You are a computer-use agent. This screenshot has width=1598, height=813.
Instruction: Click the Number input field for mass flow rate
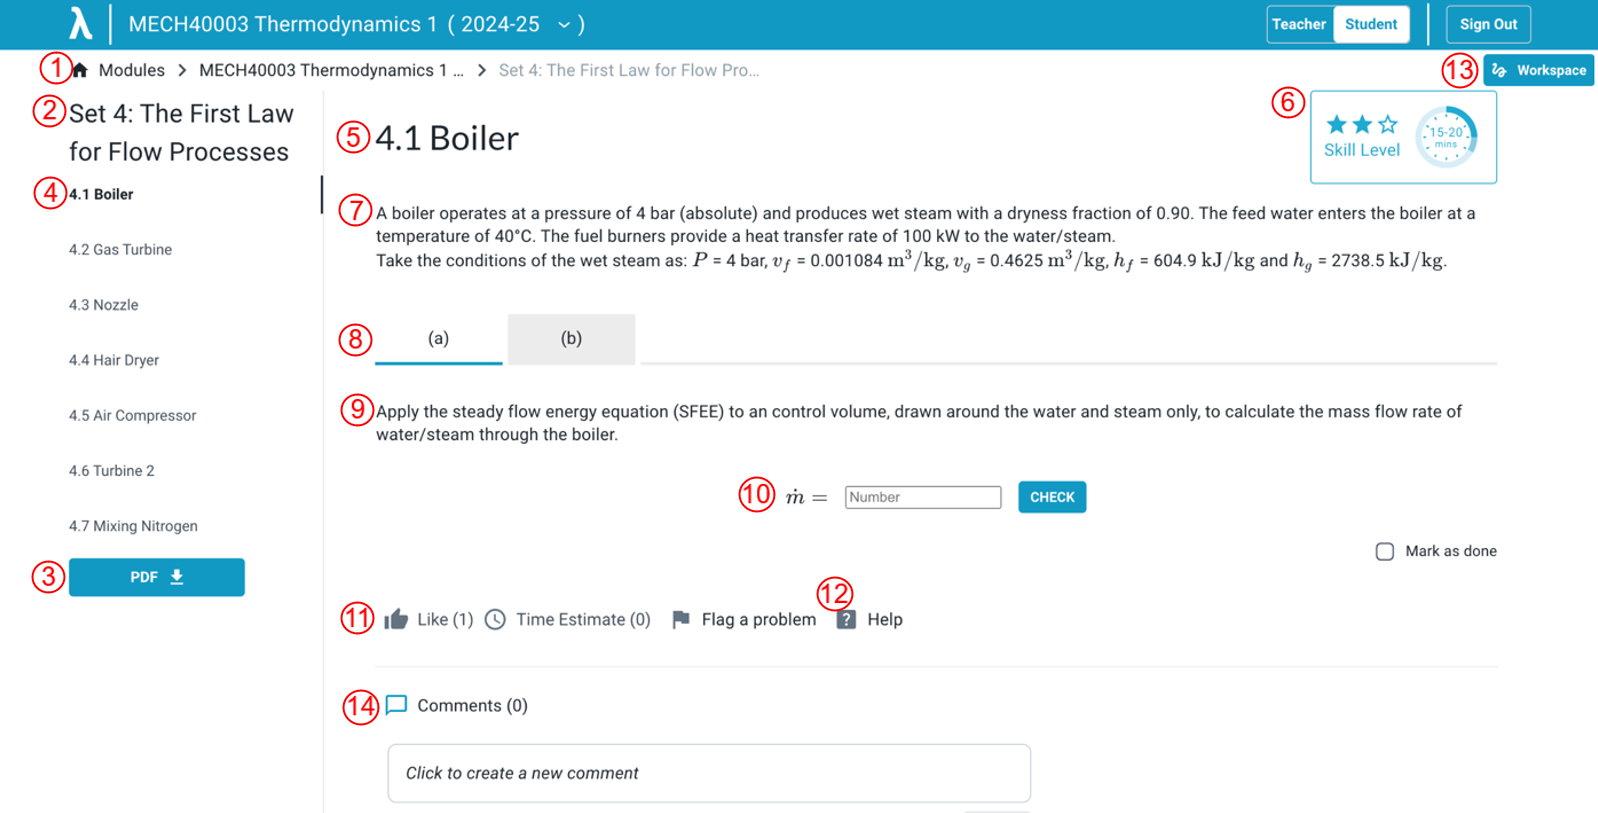pyautogui.click(x=922, y=496)
